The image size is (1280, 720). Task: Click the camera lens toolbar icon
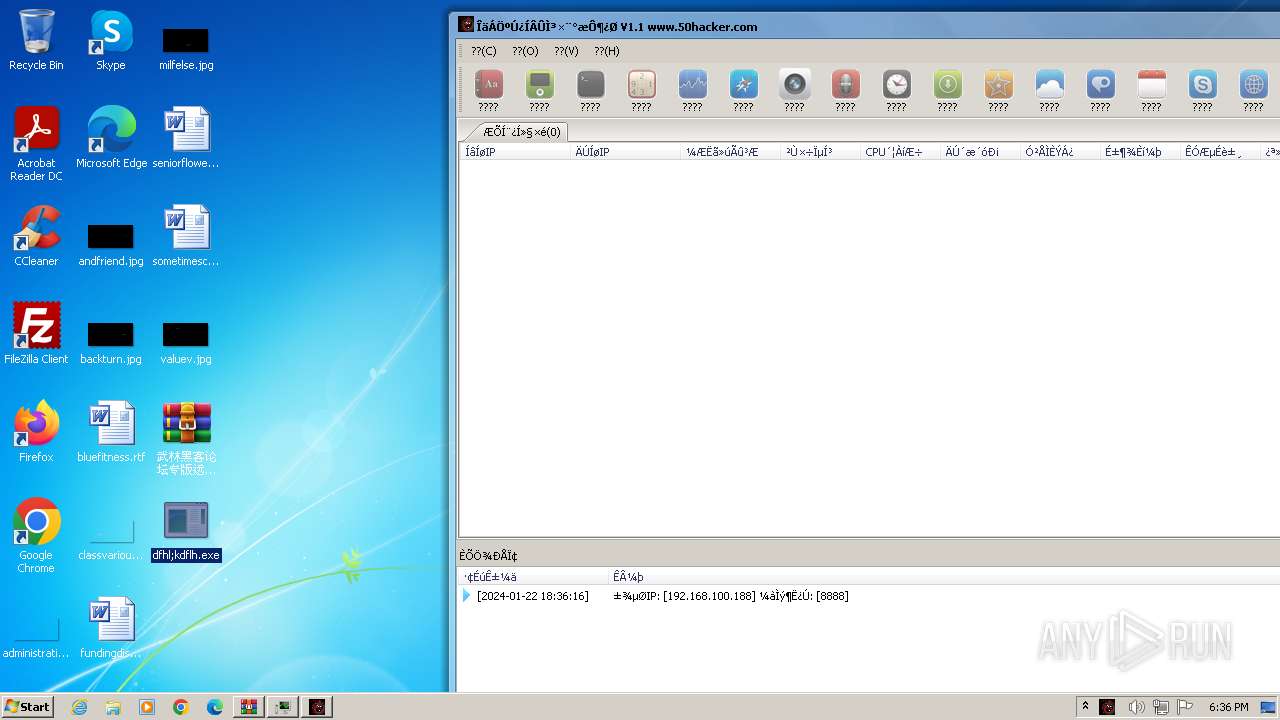(794, 84)
